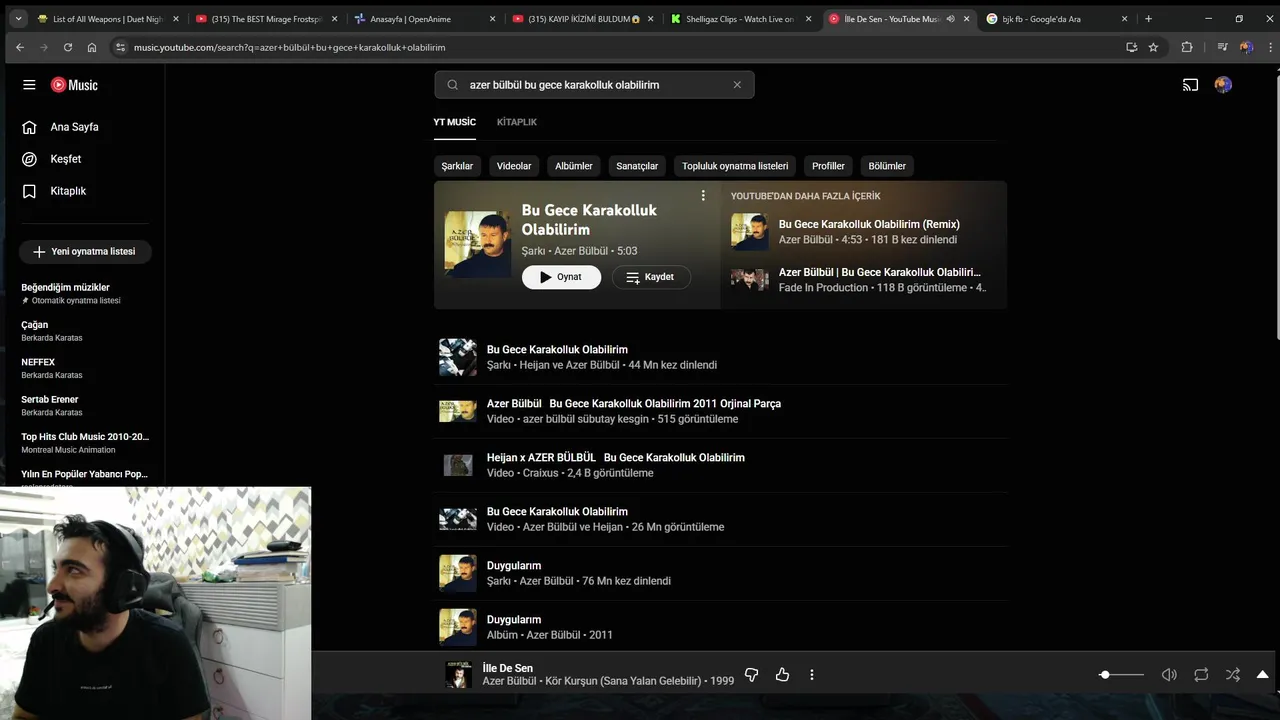Switch to the KİTAPLIK tab
The height and width of the screenshot is (720, 1280).
tap(517, 122)
